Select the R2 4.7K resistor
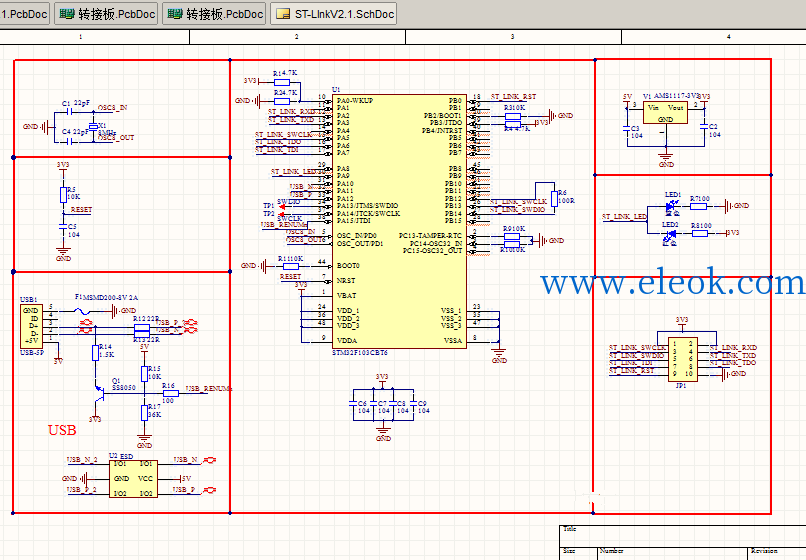This screenshot has width=806, height=560. [x=282, y=101]
